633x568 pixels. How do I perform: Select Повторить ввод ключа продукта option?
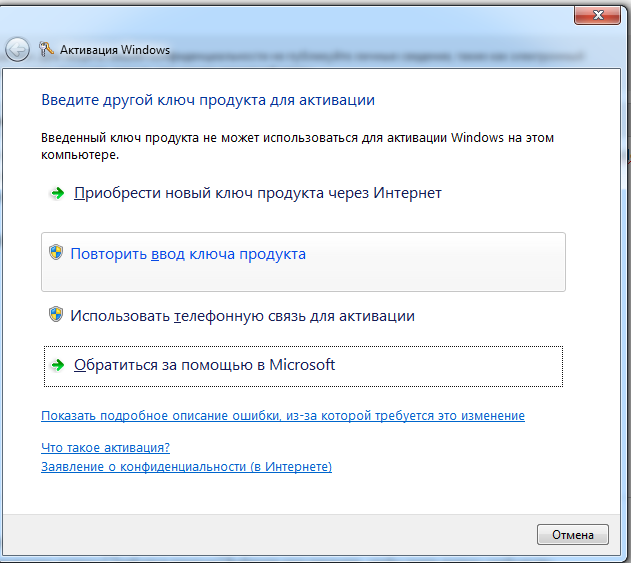click(x=303, y=262)
